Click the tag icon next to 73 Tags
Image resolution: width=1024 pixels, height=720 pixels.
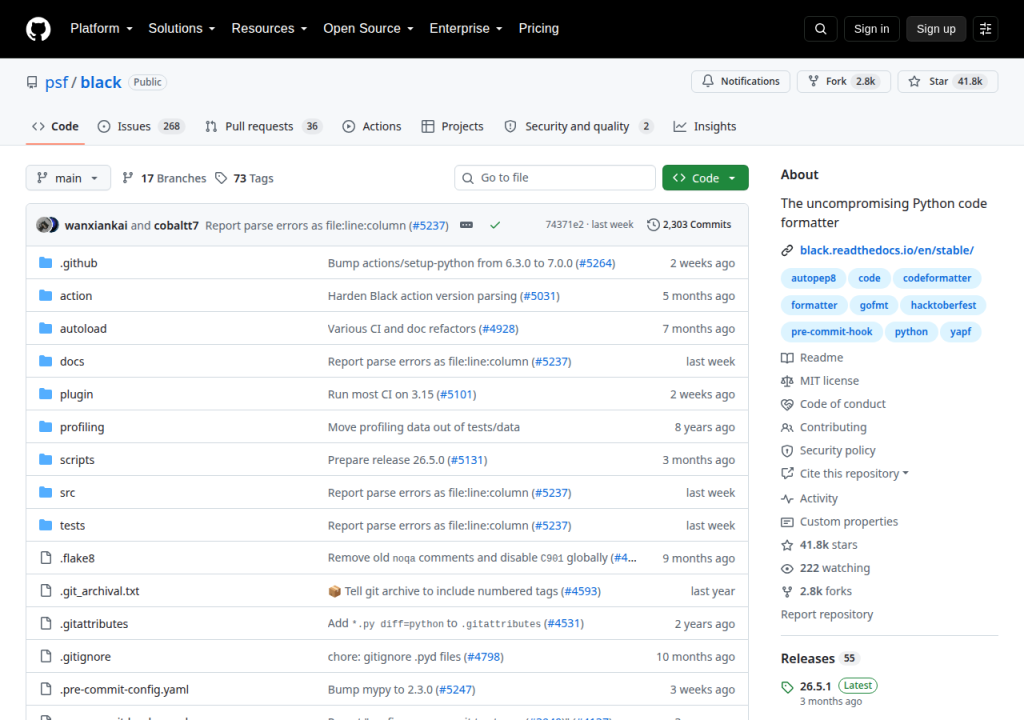tap(221, 178)
